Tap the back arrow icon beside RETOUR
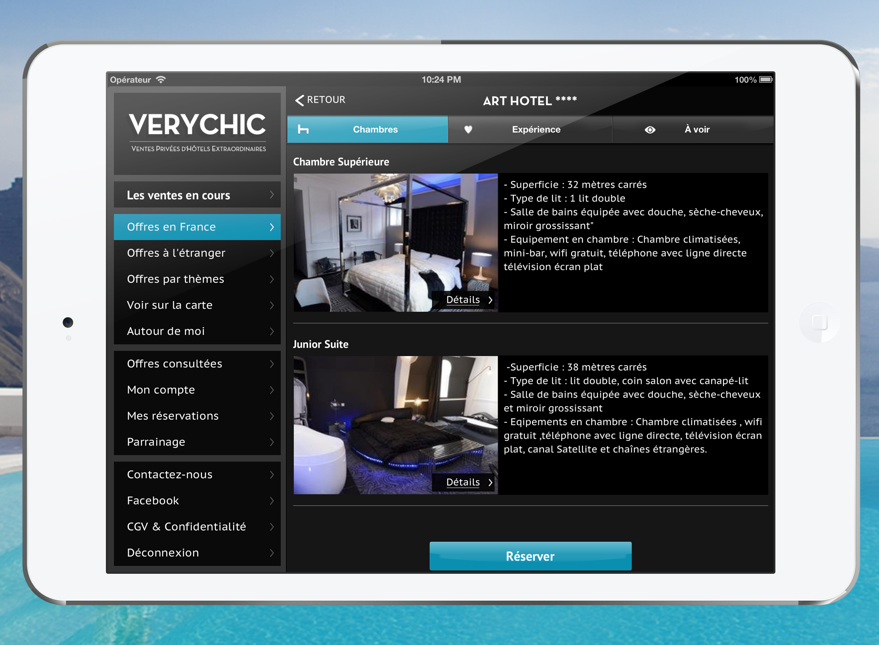This screenshot has width=879, height=645. pos(299,100)
